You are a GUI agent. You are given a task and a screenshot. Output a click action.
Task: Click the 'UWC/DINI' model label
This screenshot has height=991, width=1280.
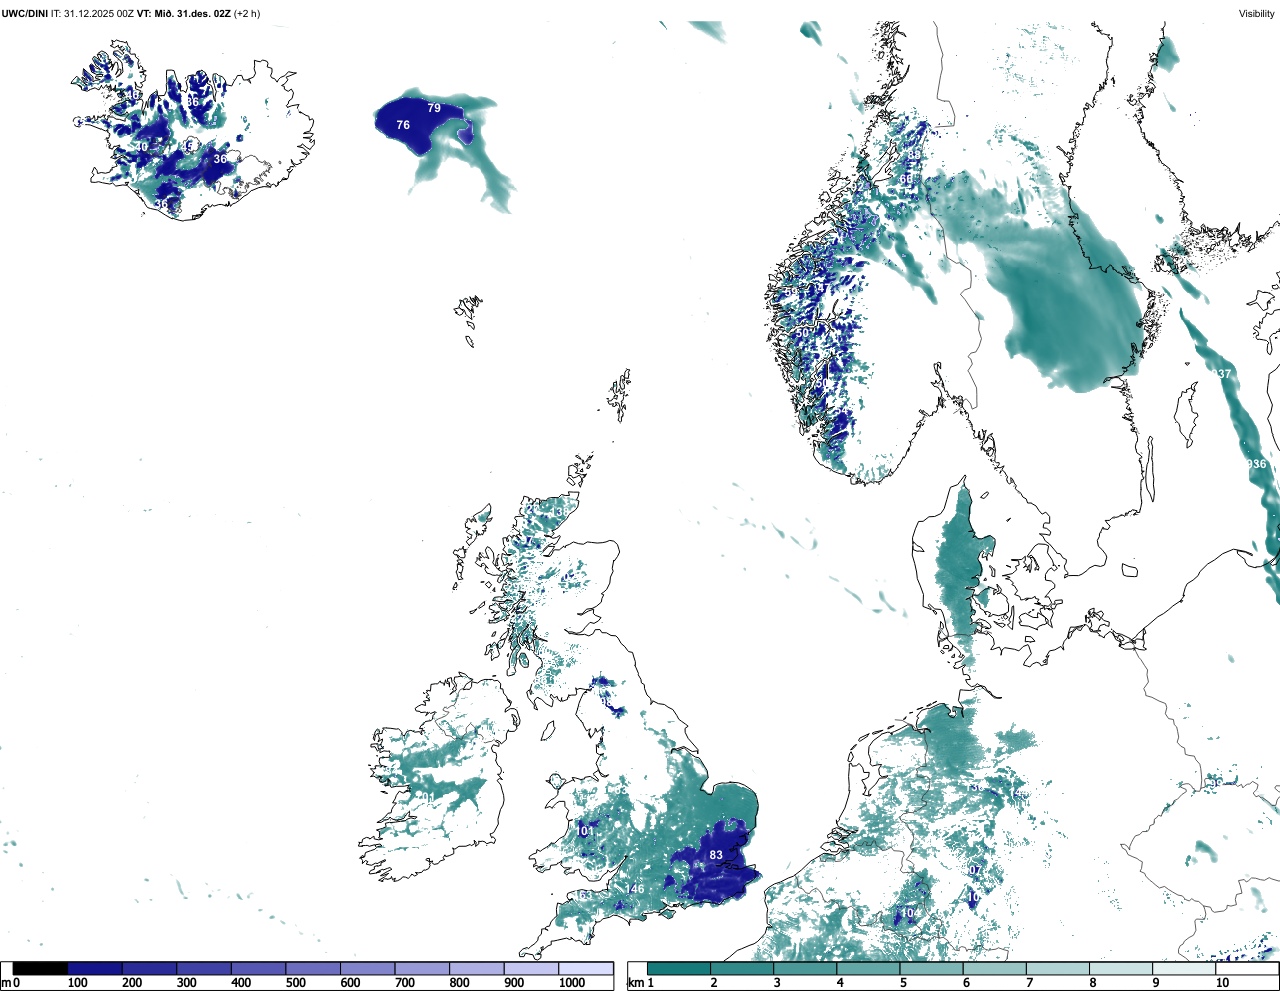[x=25, y=13]
